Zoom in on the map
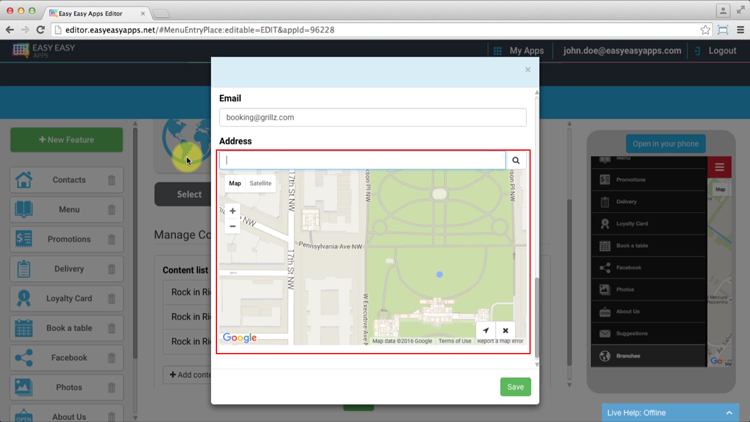 coord(232,211)
